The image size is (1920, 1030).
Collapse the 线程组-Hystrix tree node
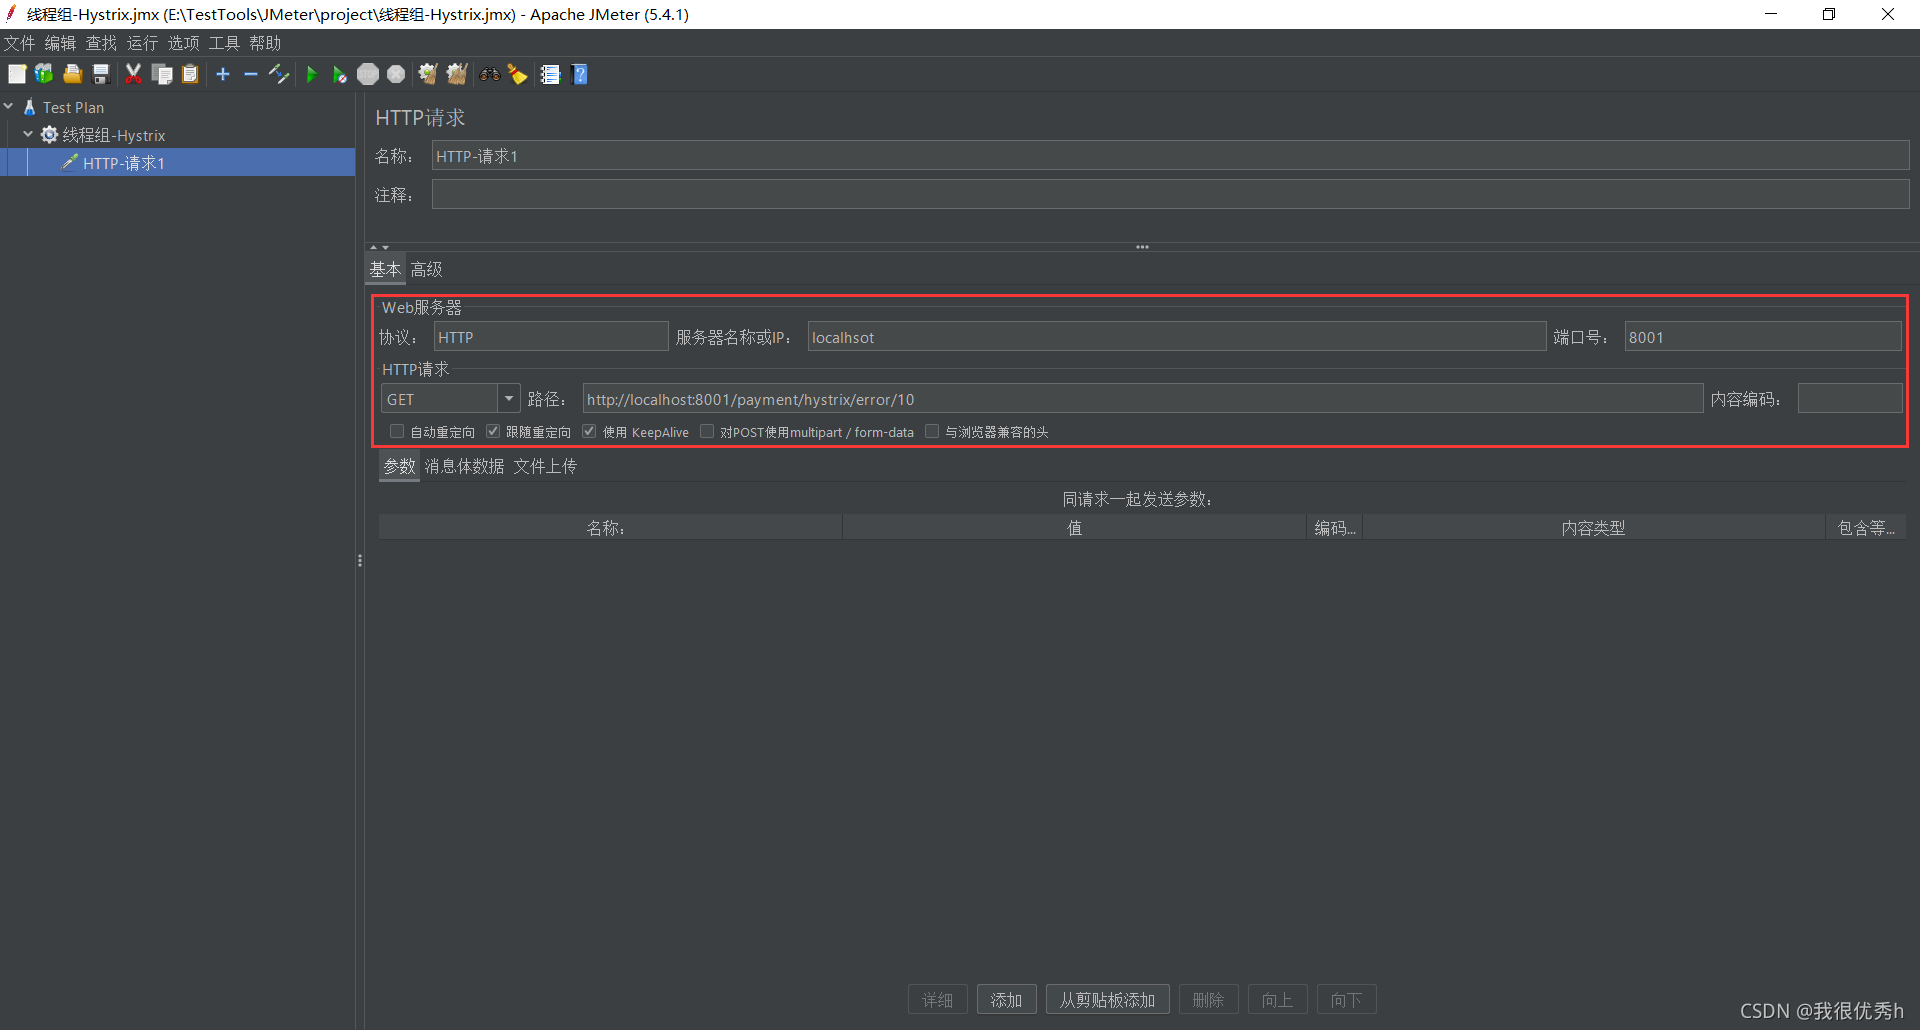(28, 134)
